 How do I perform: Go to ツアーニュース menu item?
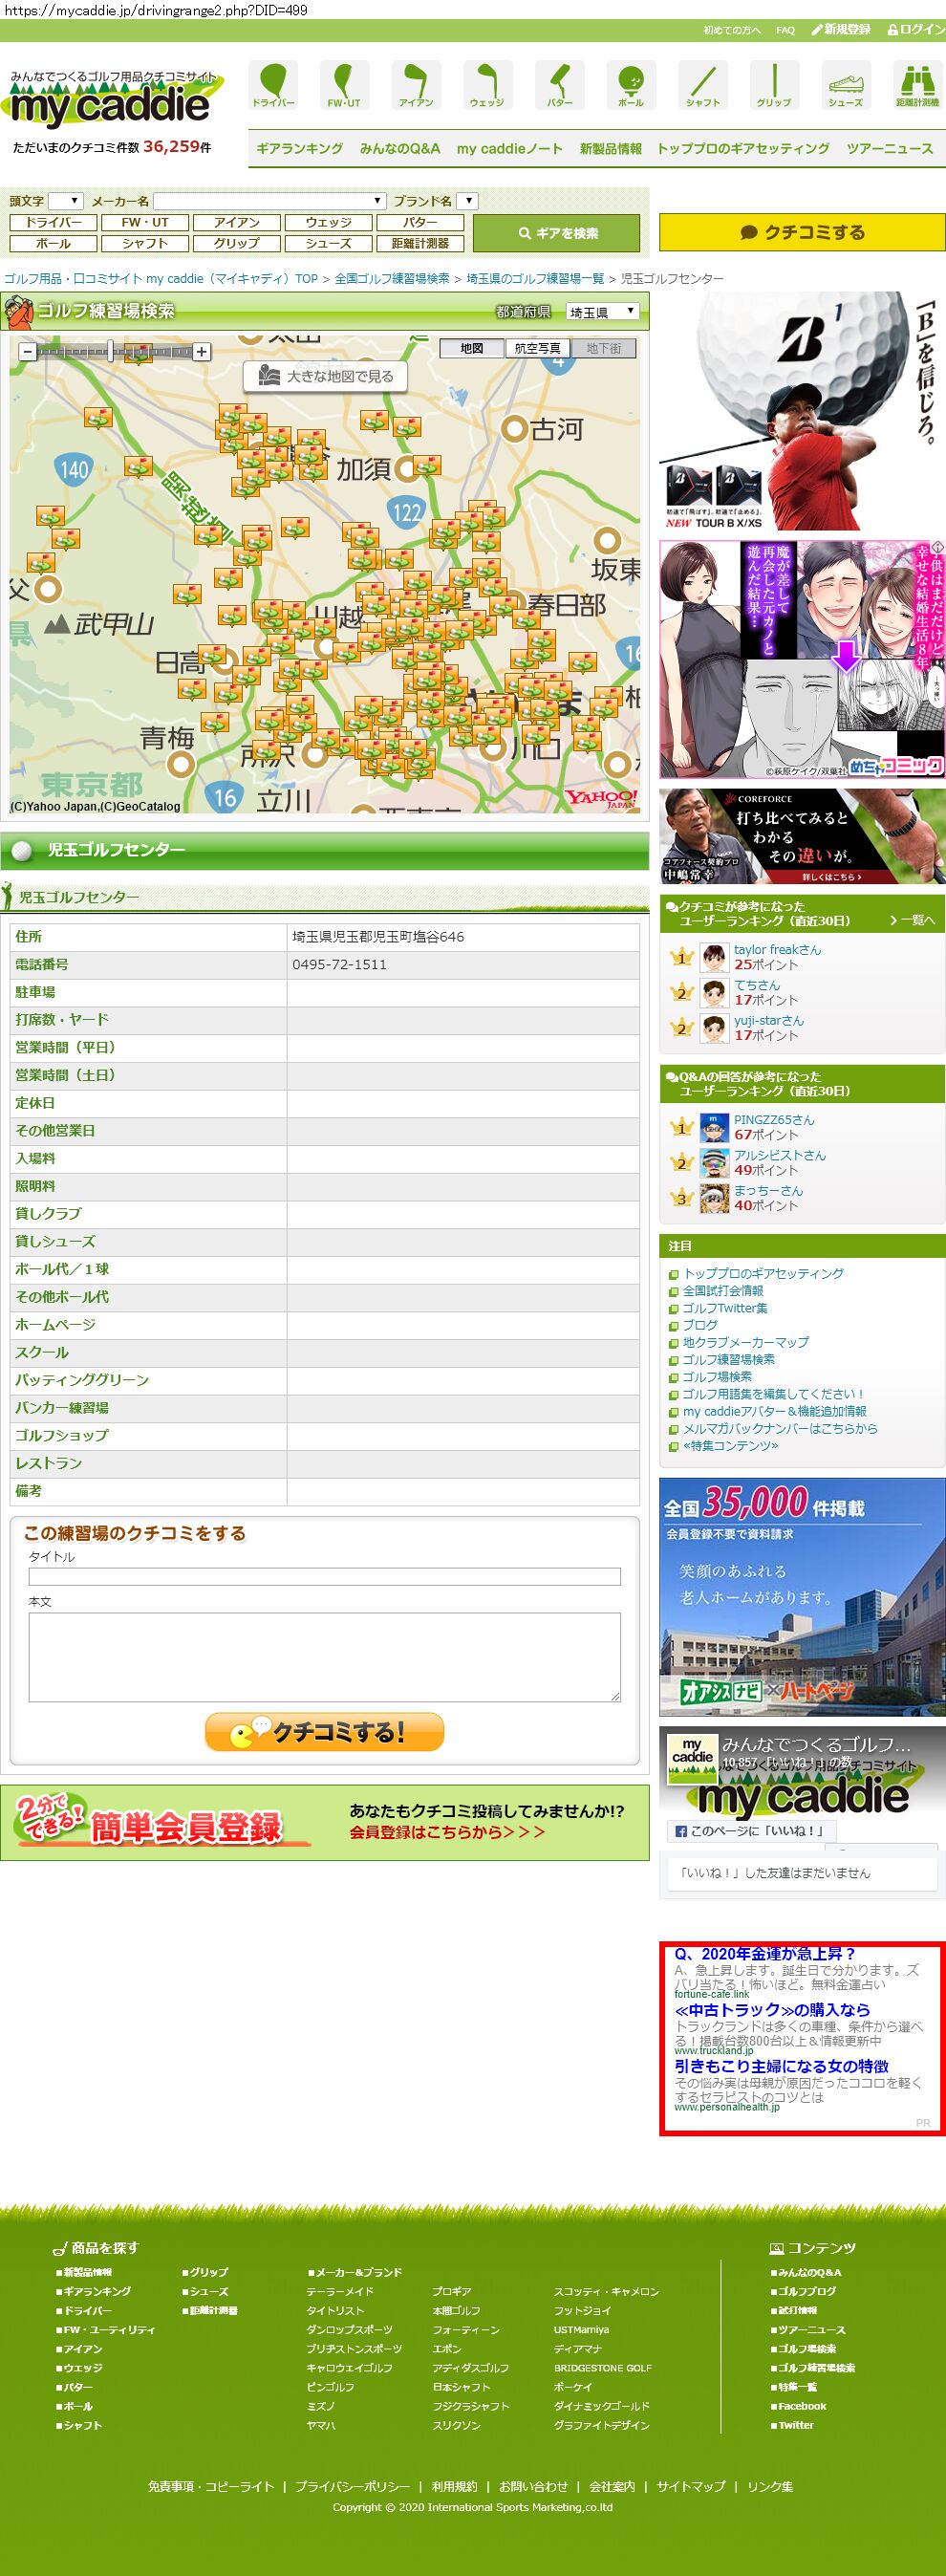coord(889,148)
